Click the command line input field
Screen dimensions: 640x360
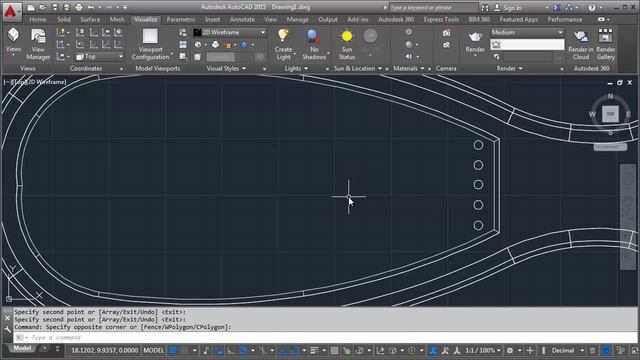coord(325,338)
